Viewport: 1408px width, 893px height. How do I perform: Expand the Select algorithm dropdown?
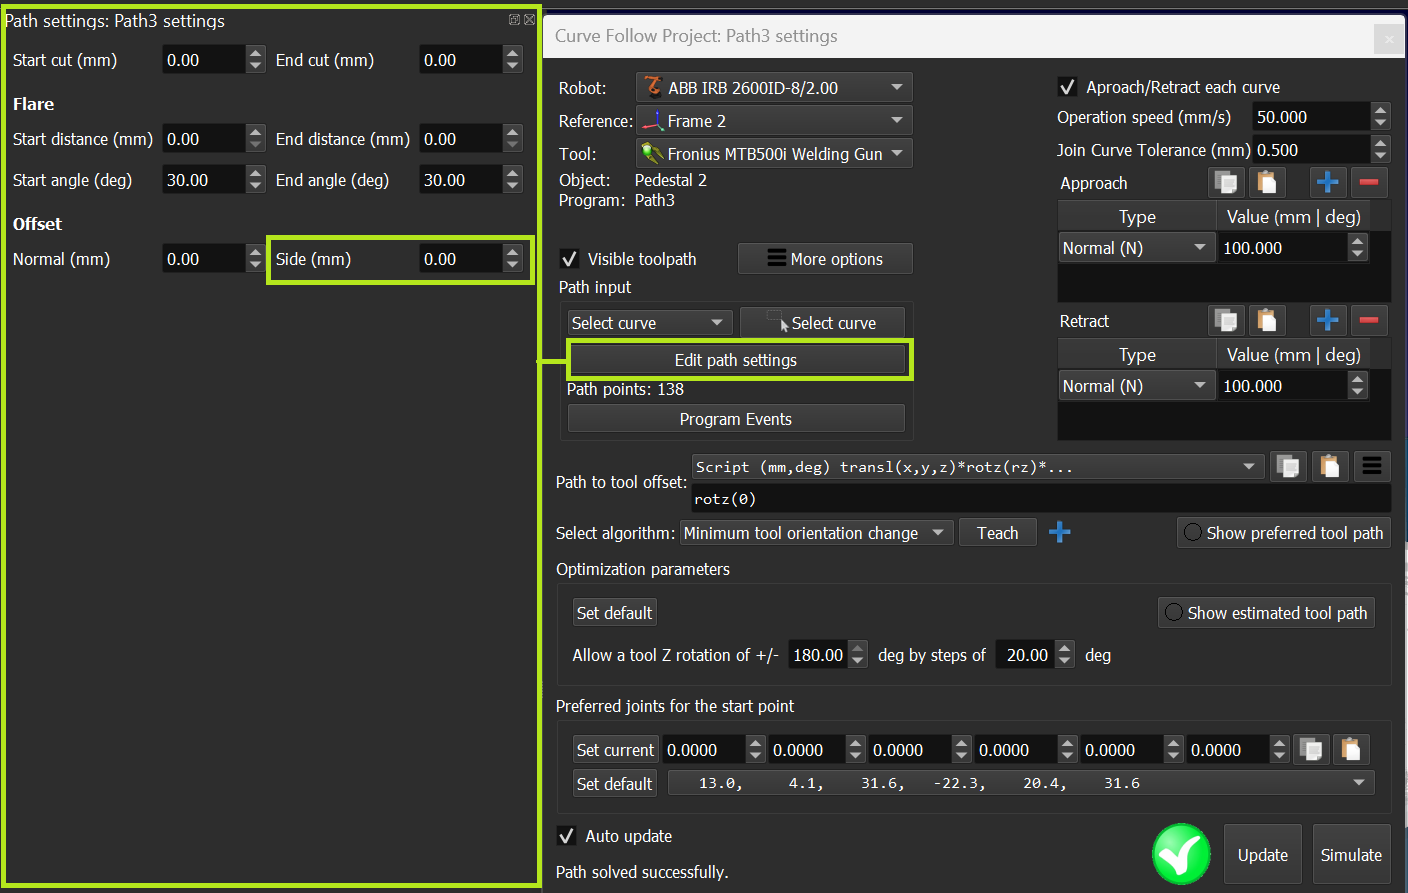(x=815, y=533)
